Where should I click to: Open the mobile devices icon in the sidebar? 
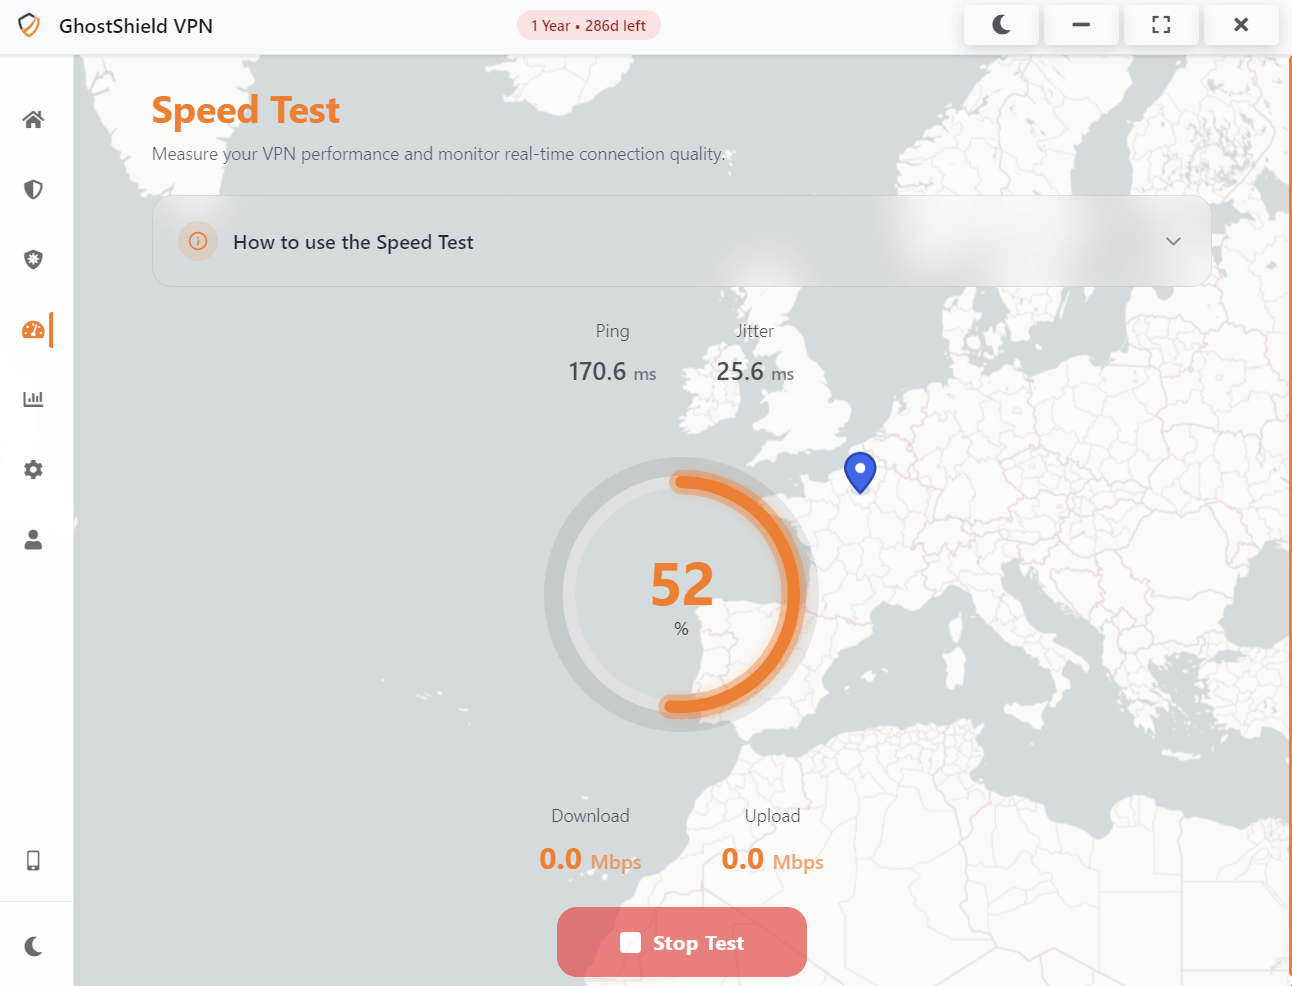33,860
